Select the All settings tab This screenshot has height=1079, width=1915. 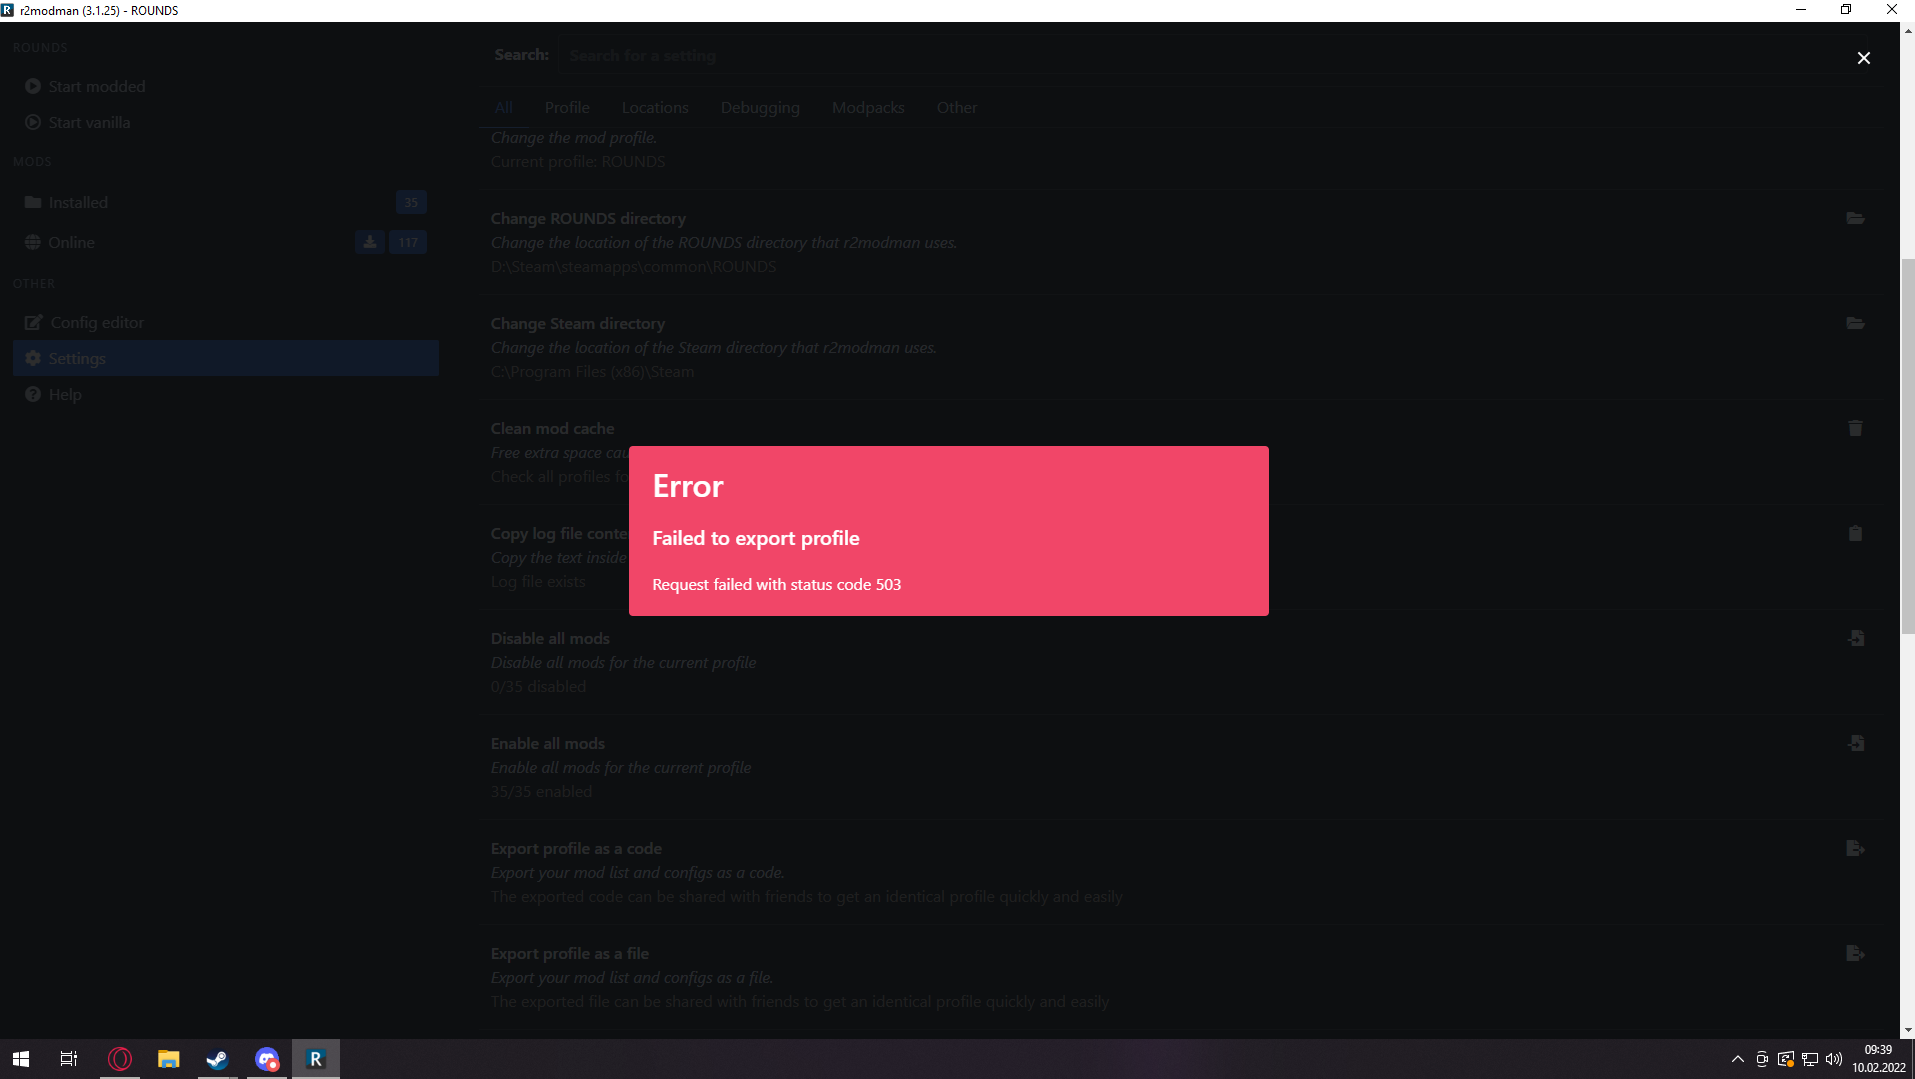click(504, 107)
